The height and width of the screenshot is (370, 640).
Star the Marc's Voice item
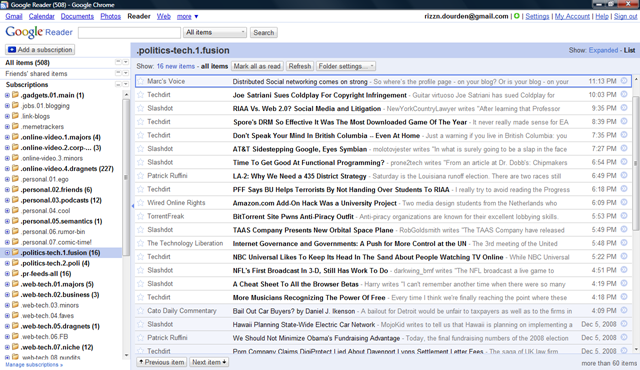pyautogui.click(x=141, y=81)
